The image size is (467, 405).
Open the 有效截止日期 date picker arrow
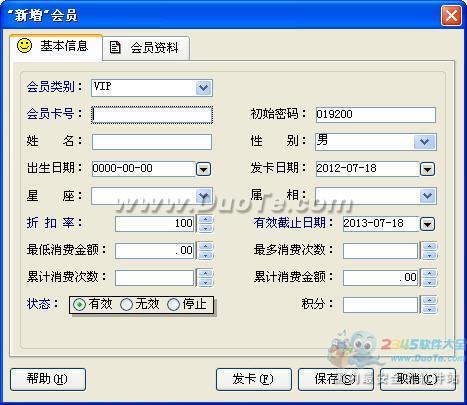(428, 224)
